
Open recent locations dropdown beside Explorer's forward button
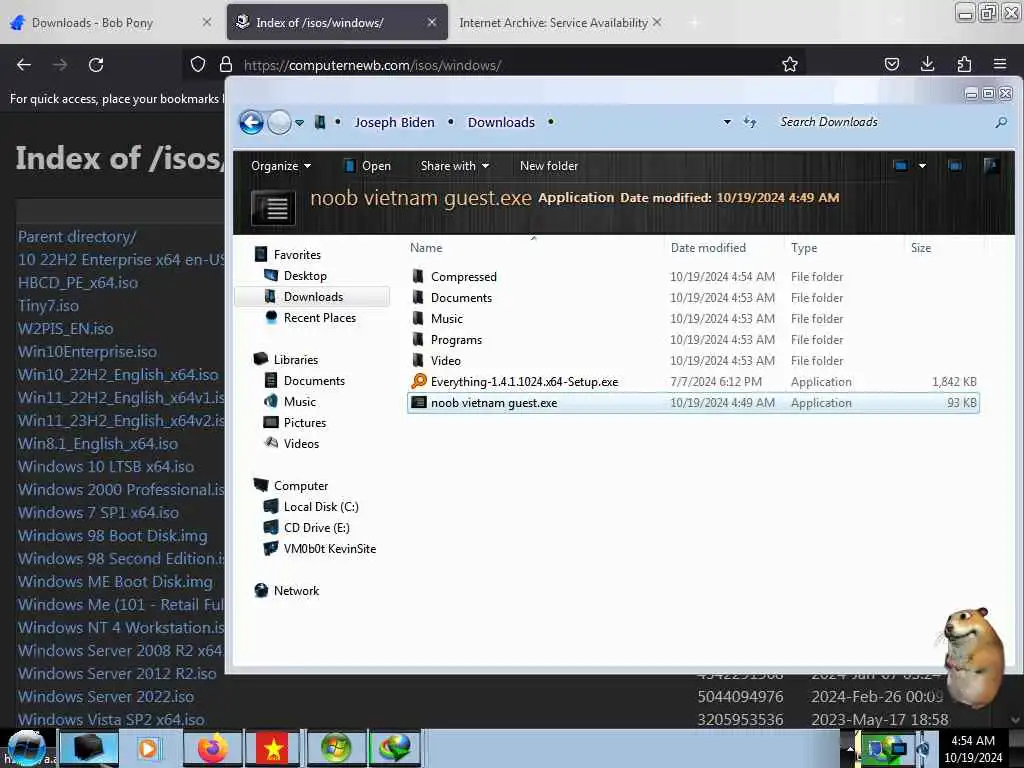300,123
